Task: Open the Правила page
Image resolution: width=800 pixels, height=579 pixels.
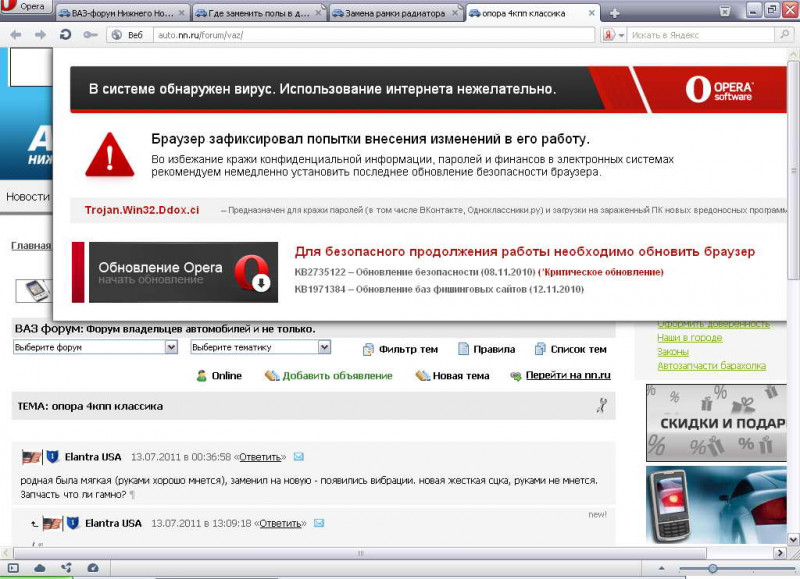Action: (x=487, y=349)
